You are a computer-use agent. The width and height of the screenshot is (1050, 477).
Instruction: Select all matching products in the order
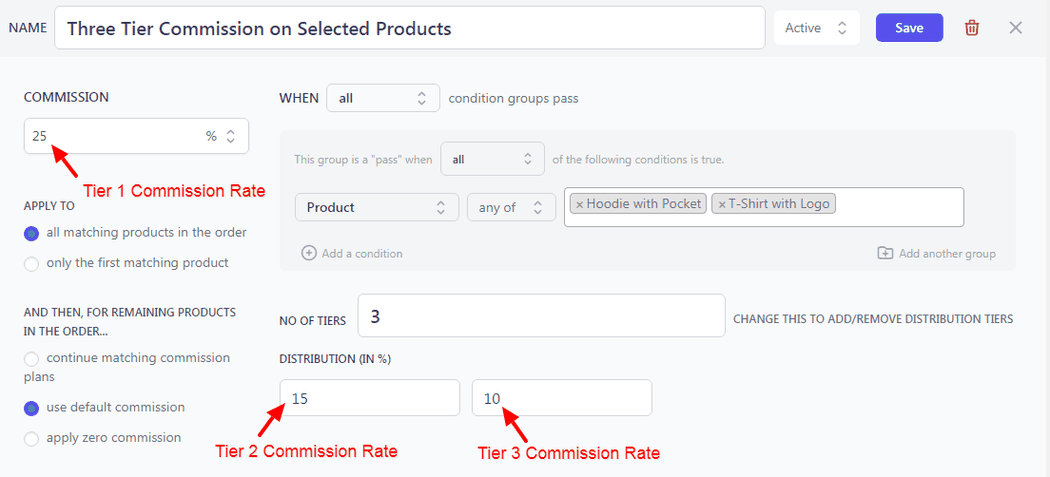(32, 233)
